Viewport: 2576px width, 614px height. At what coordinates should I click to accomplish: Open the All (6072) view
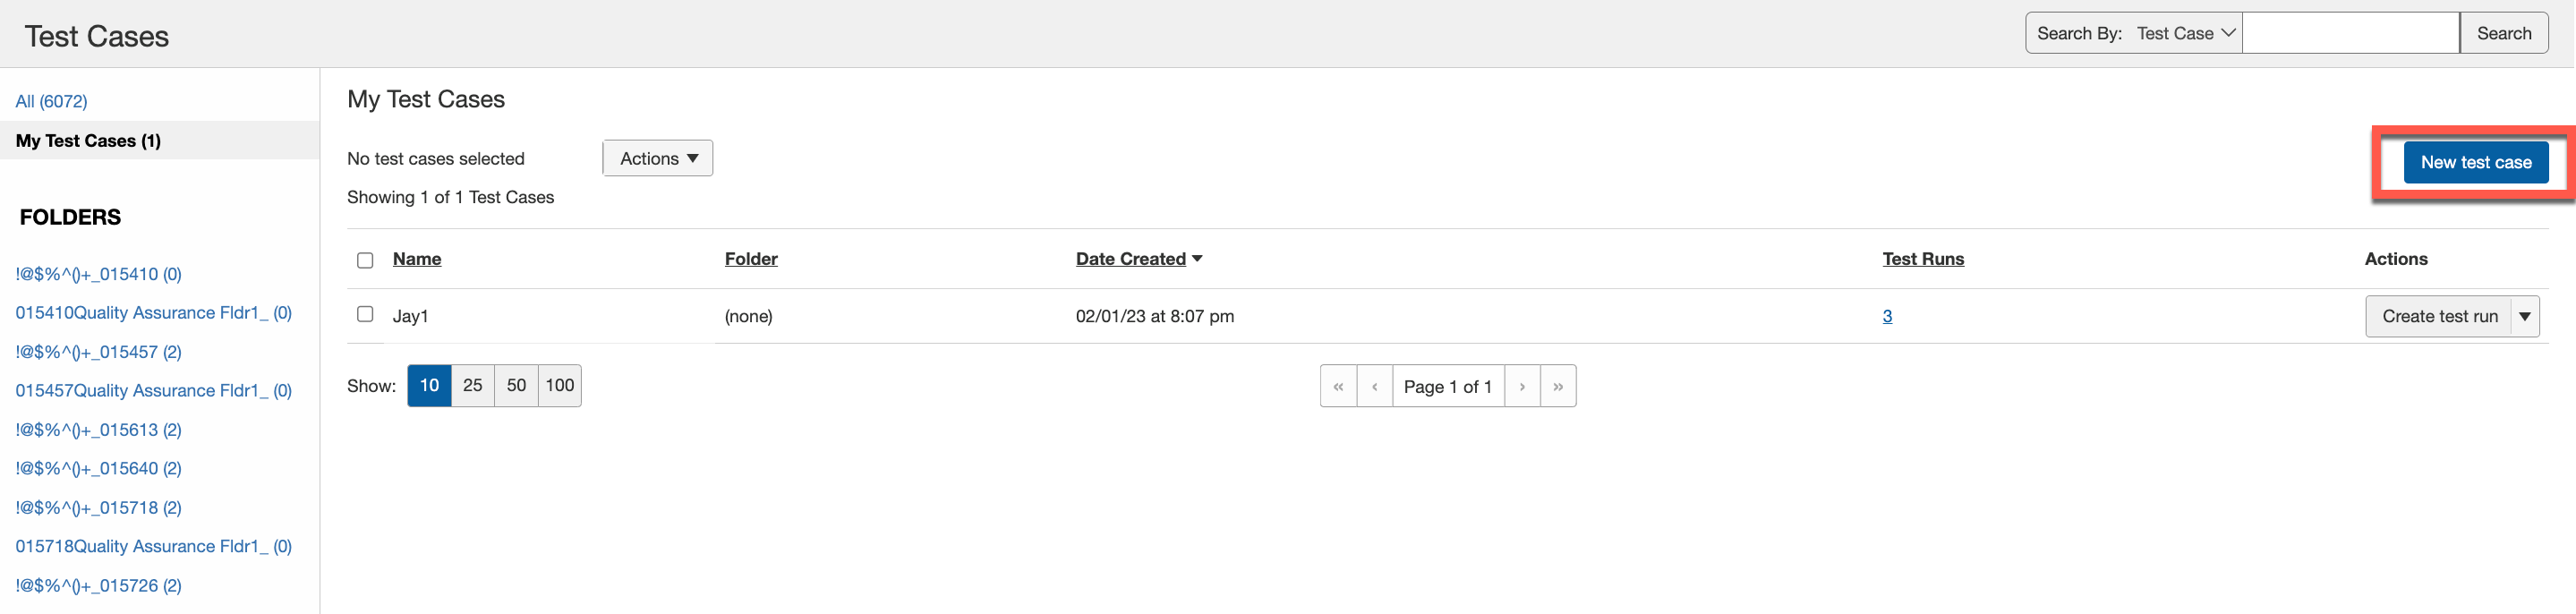(51, 101)
